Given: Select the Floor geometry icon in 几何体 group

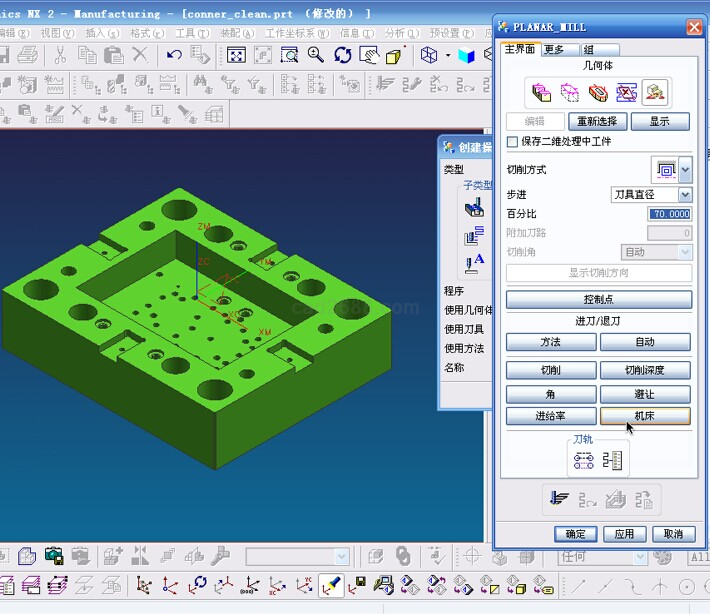Looking at the screenshot, I should [x=656, y=93].
